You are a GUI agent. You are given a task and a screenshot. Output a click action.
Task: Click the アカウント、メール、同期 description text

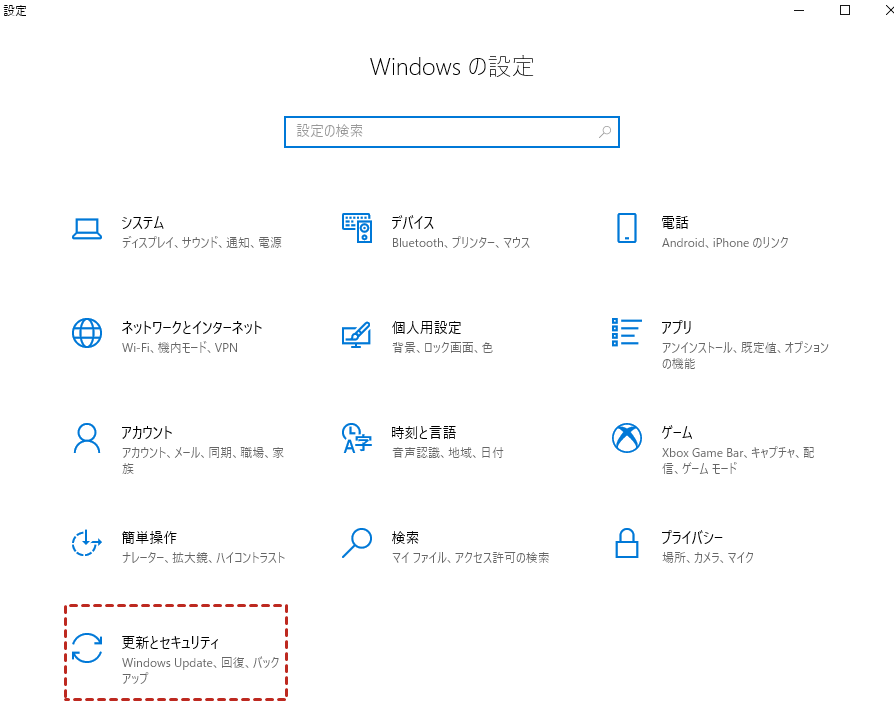tap(202, 460)
